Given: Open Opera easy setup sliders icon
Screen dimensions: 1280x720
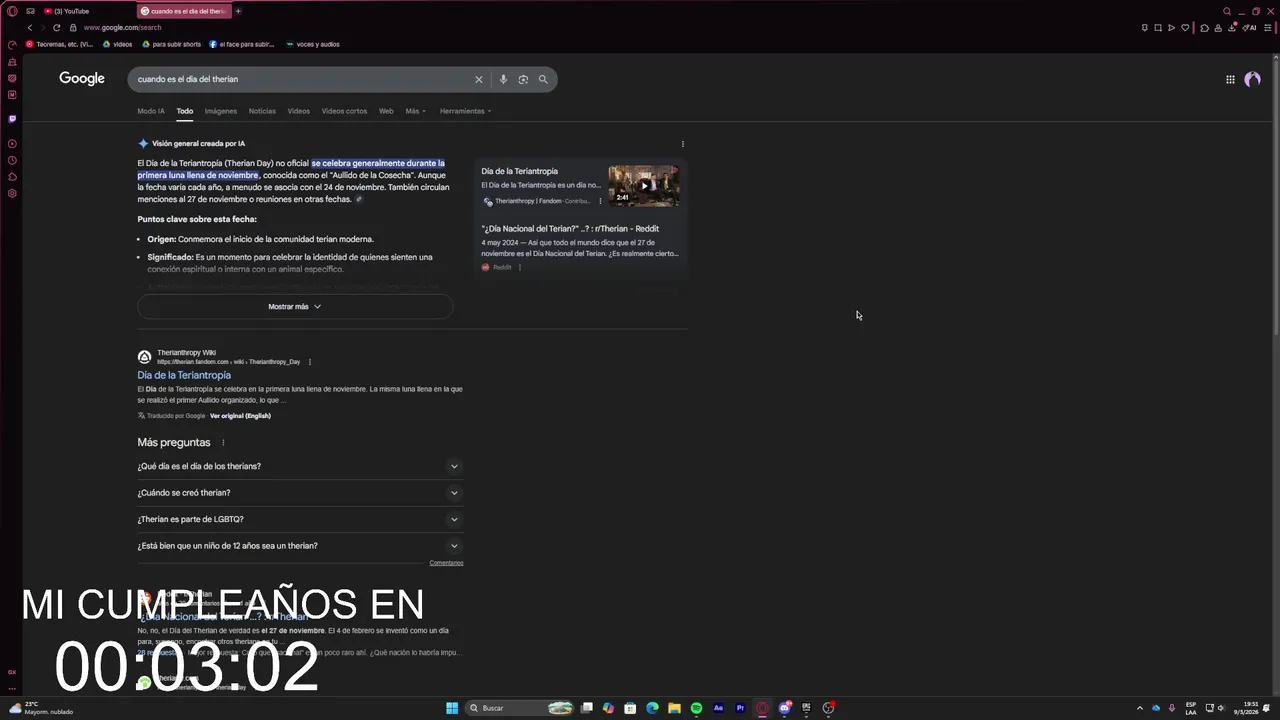Looking at the screenshot, I should pyautogui.click(x=1266, y=28).
